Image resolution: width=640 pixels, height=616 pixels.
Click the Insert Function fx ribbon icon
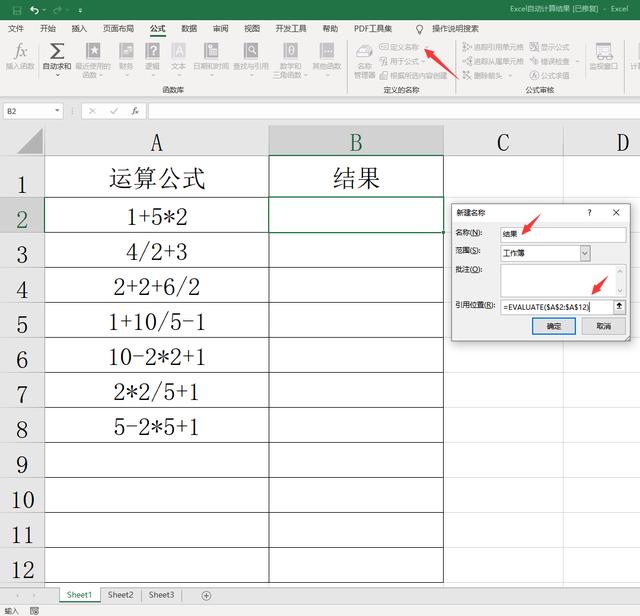(x=20, y=52)
